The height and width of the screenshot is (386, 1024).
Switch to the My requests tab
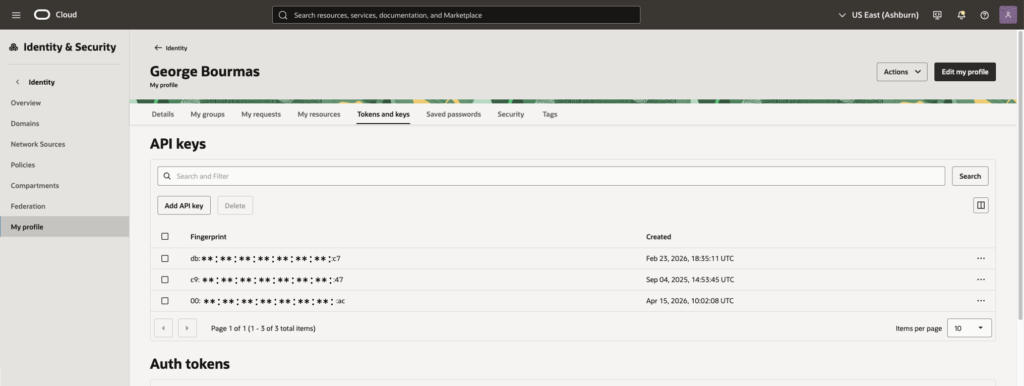coord(261,114)
